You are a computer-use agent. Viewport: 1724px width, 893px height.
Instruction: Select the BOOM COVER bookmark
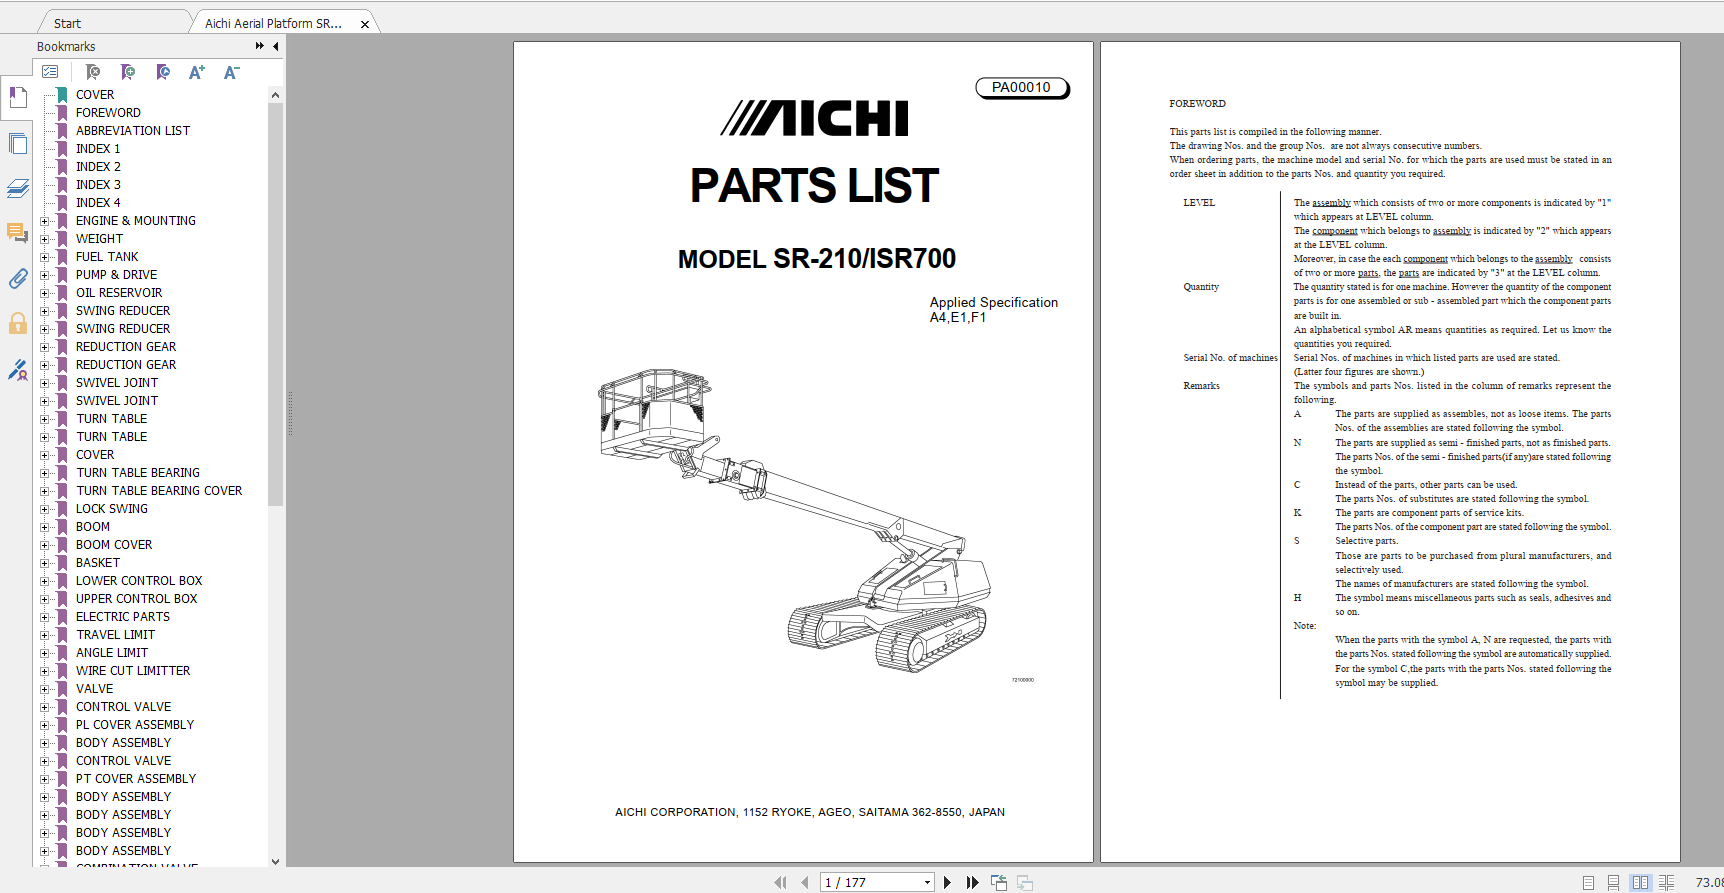114,545
